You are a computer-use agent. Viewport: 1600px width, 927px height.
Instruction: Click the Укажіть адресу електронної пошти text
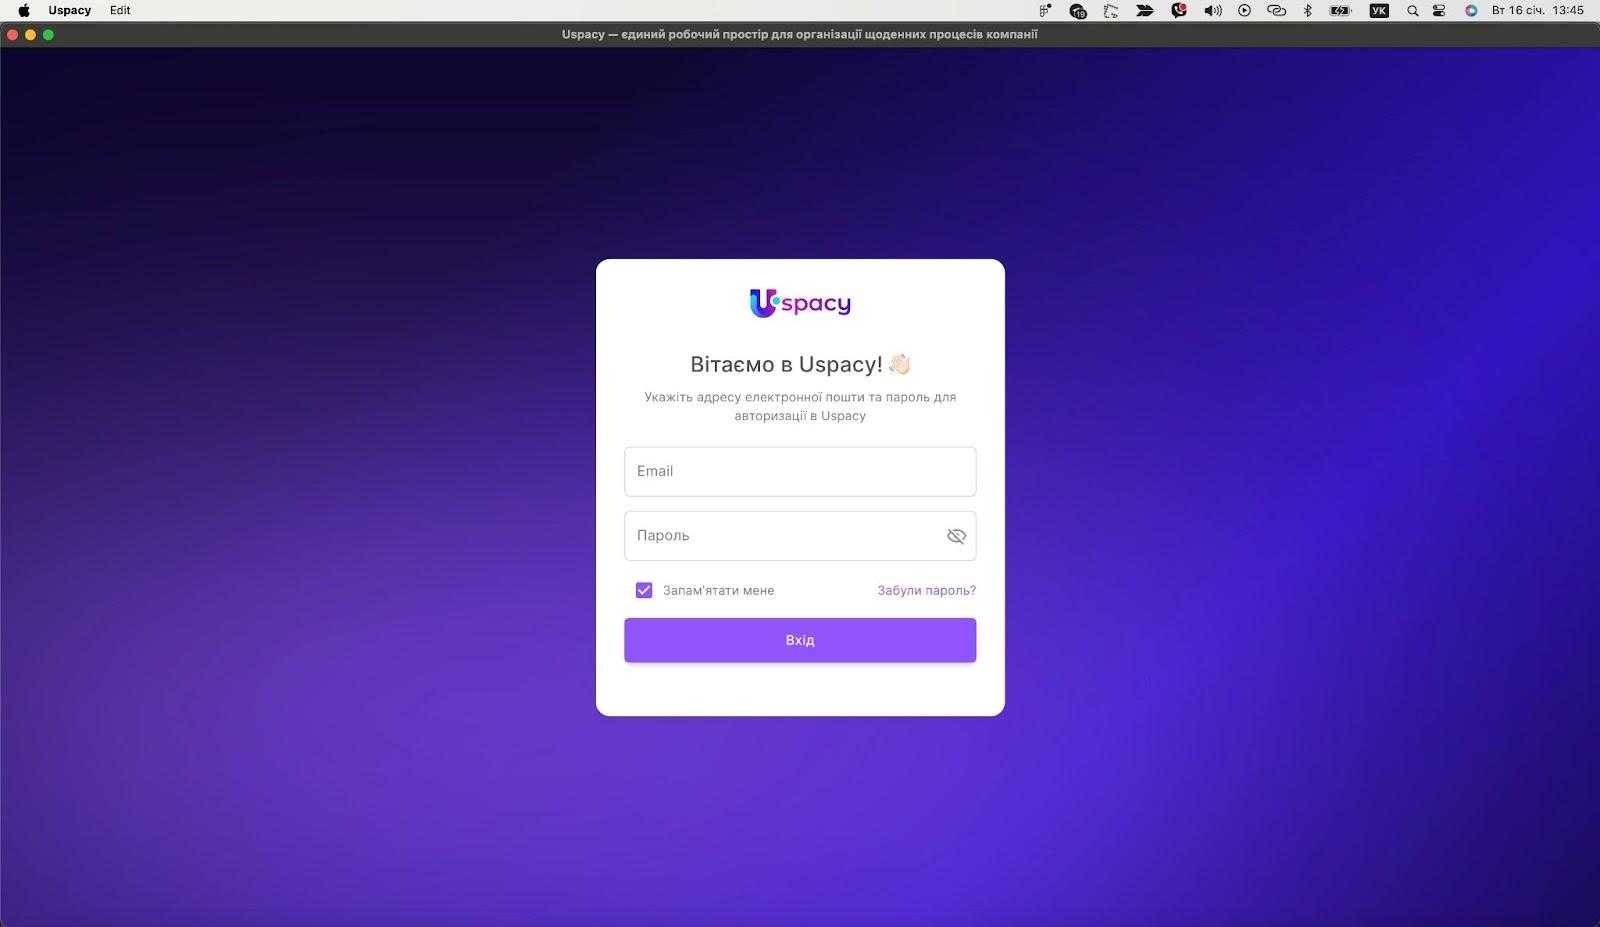point(800,406)
